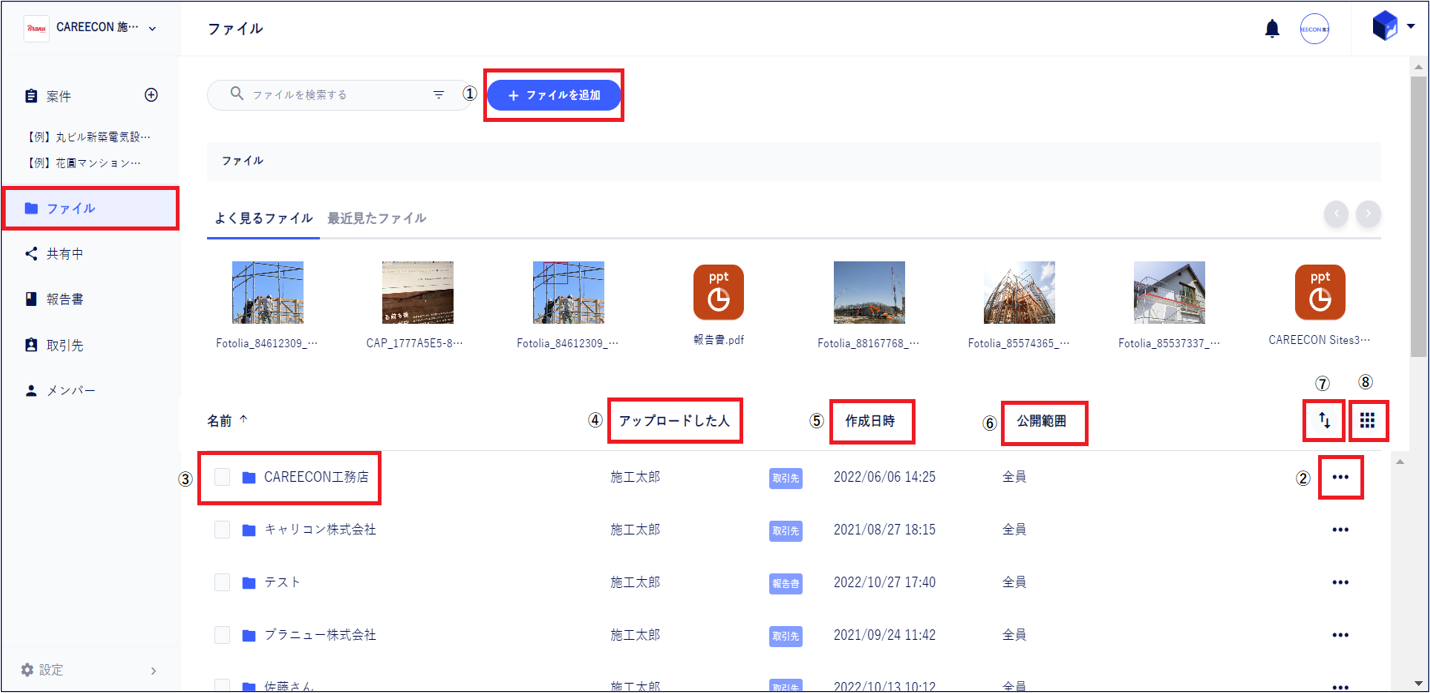Open the 報告書.pdf ppt icon
Screen dimensions: 1430x693
(718, 292)
